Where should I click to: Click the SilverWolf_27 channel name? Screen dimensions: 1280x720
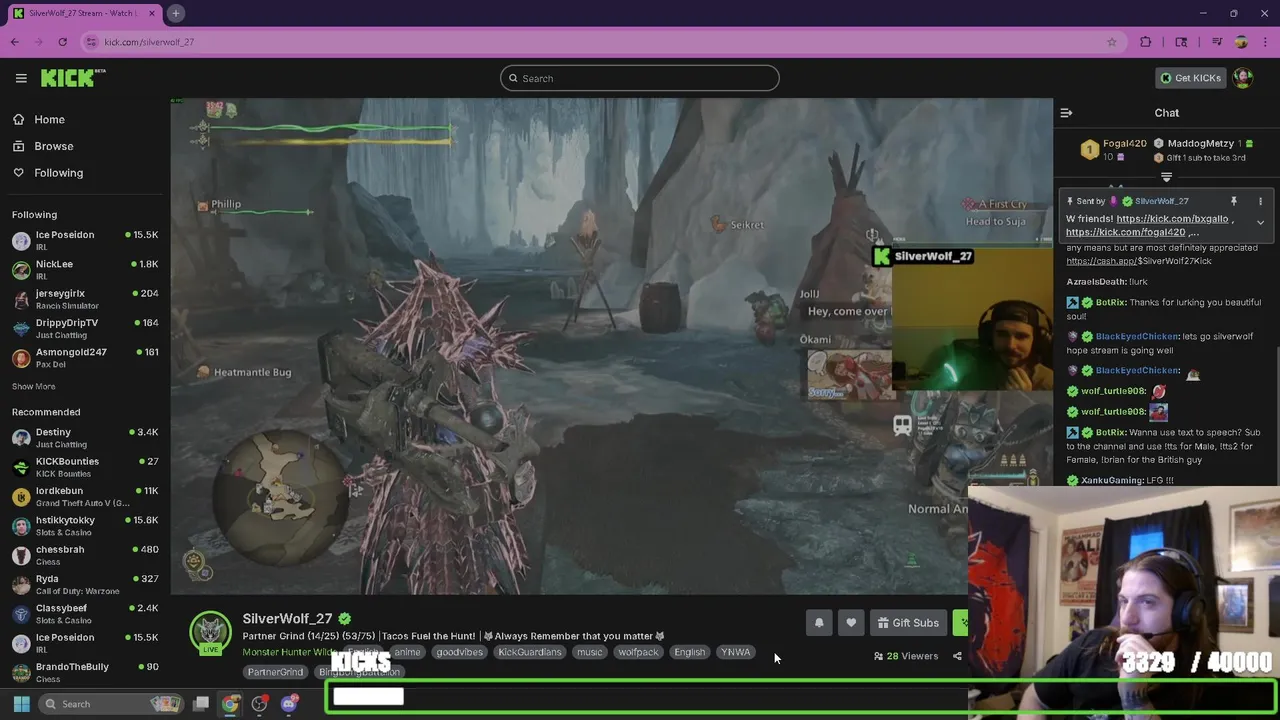(x=287, y=619)
